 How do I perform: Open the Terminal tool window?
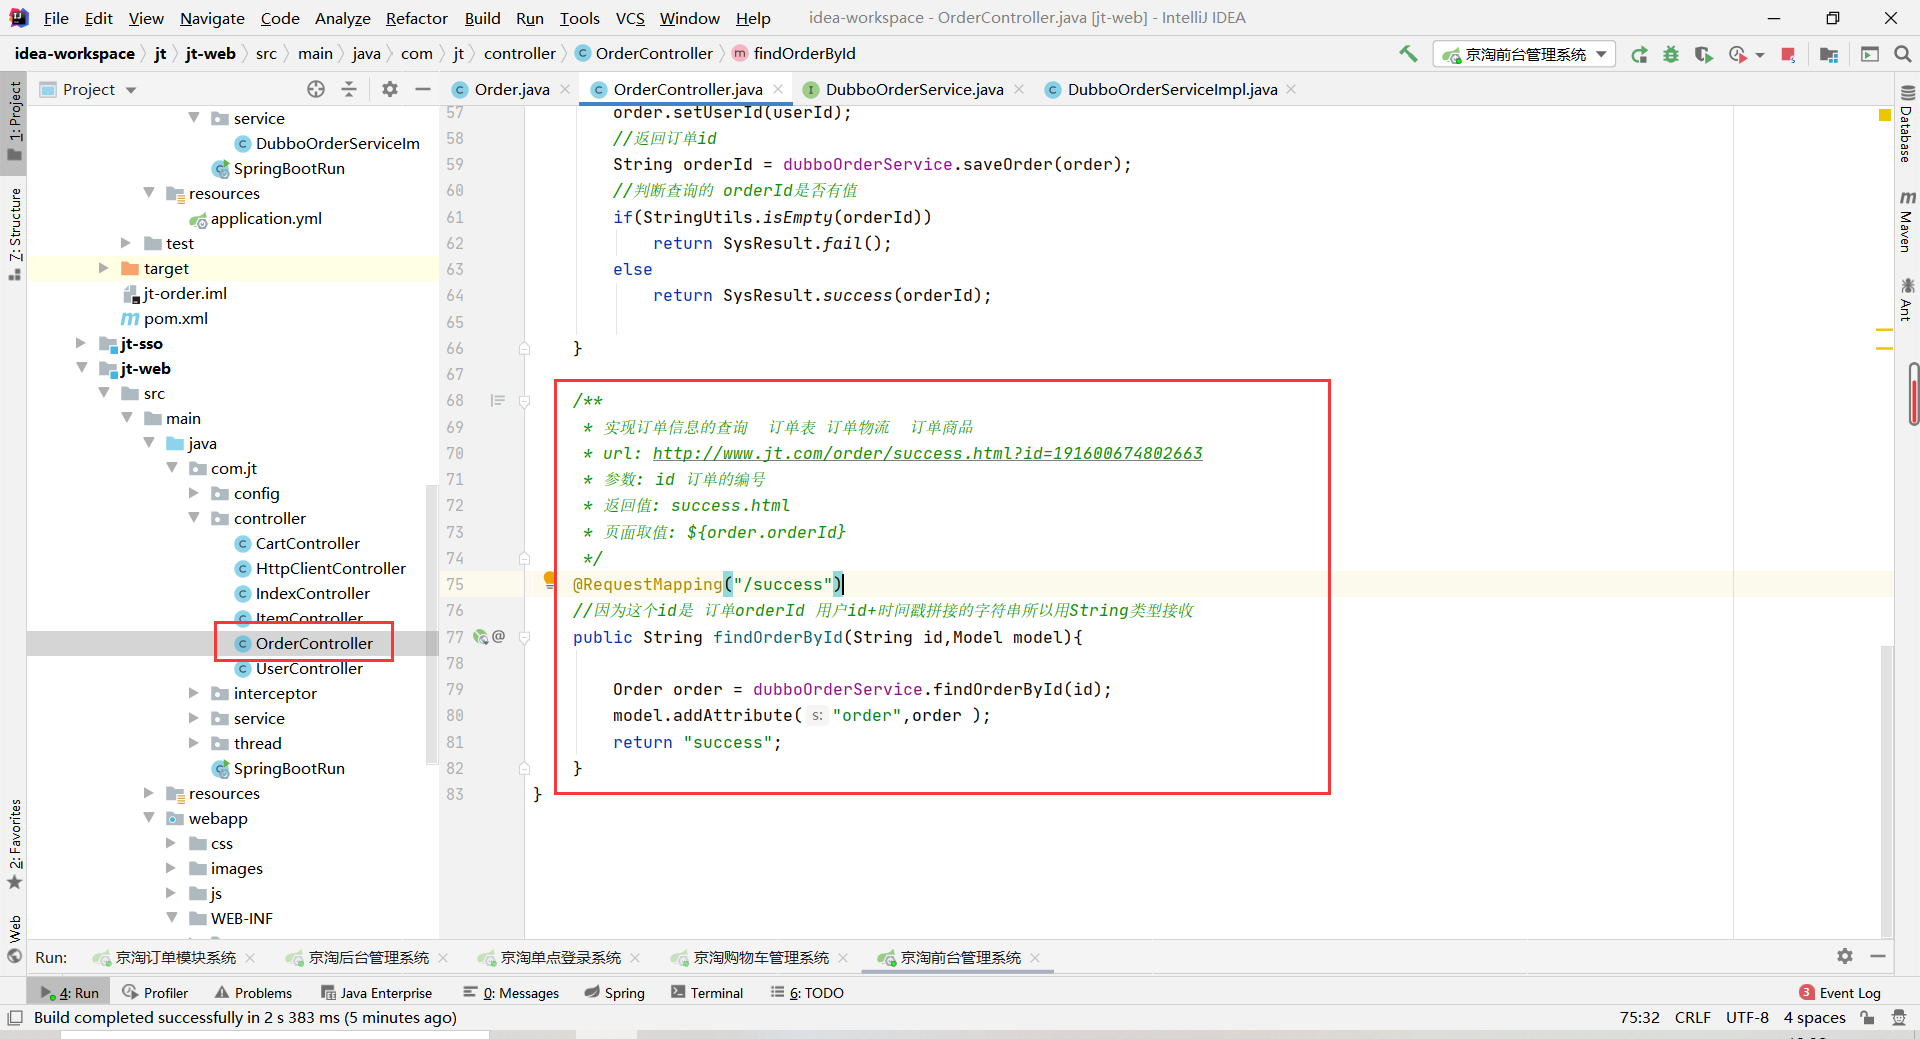[x=707, y=993]
